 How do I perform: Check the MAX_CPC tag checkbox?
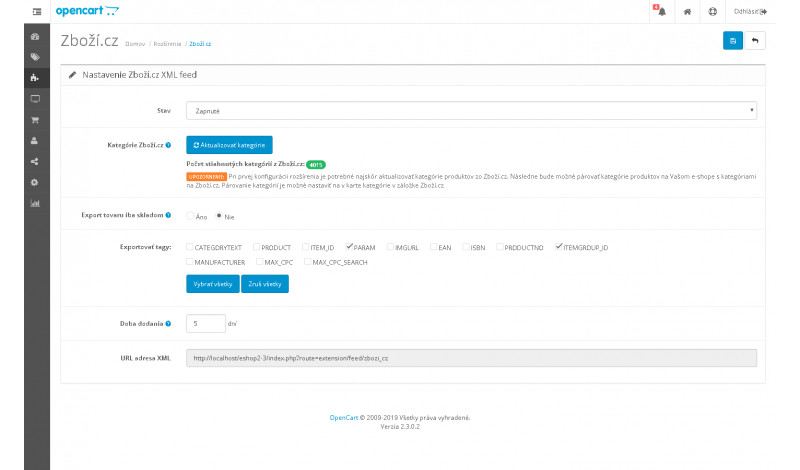[259, 262]
